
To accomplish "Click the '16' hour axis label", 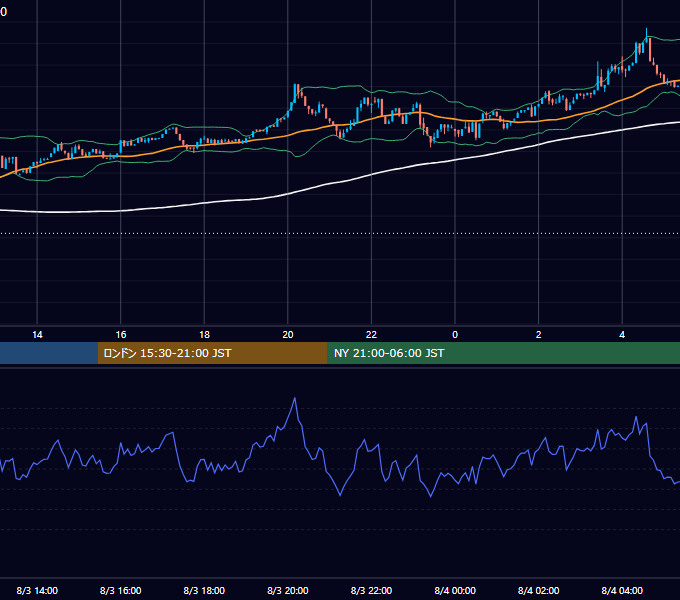I will click(121, 335).
